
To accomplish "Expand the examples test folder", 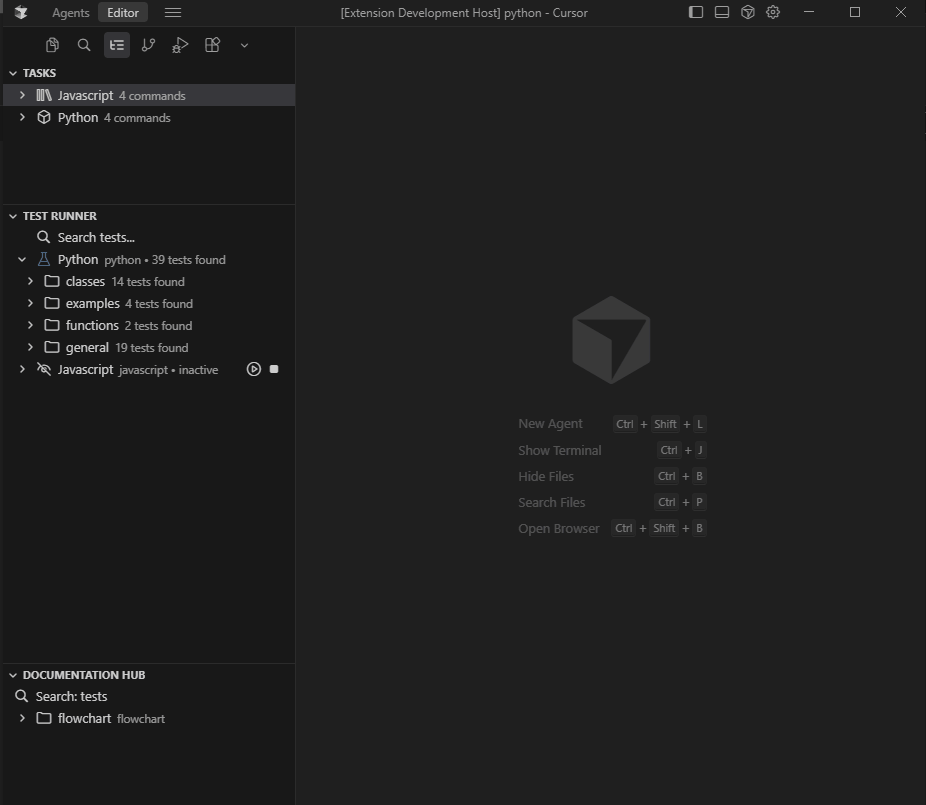I will tap(31, 304).
